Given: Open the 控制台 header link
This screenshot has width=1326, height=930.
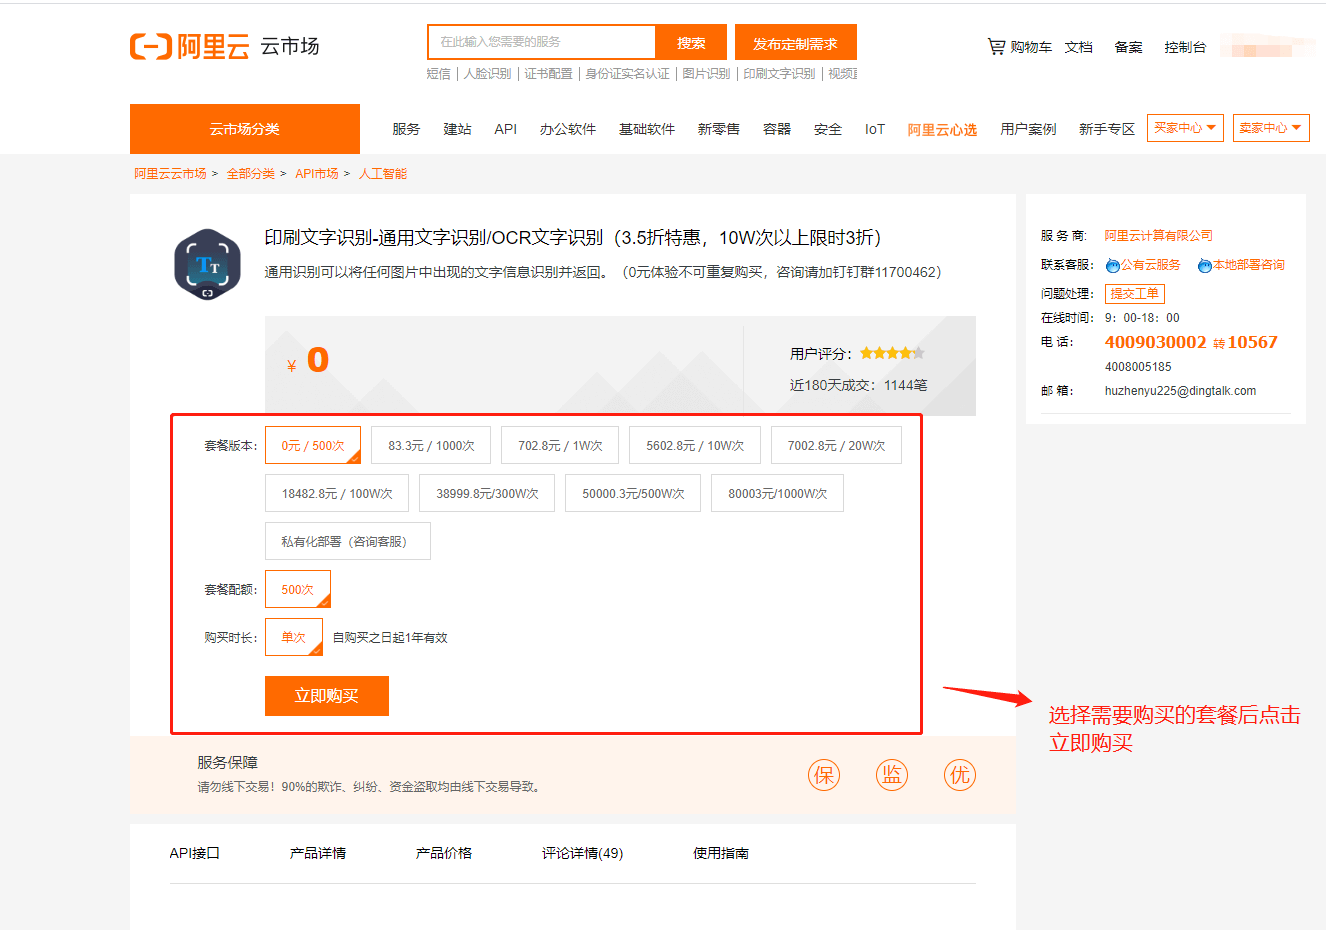Looking at the screenshot, I should (1185, 47).
